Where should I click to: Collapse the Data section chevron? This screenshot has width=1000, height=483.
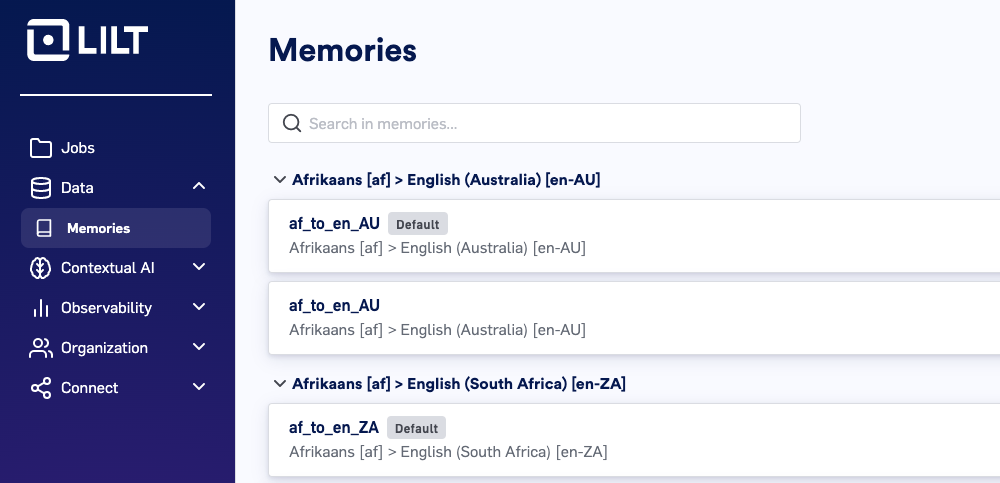coord(199,186)
